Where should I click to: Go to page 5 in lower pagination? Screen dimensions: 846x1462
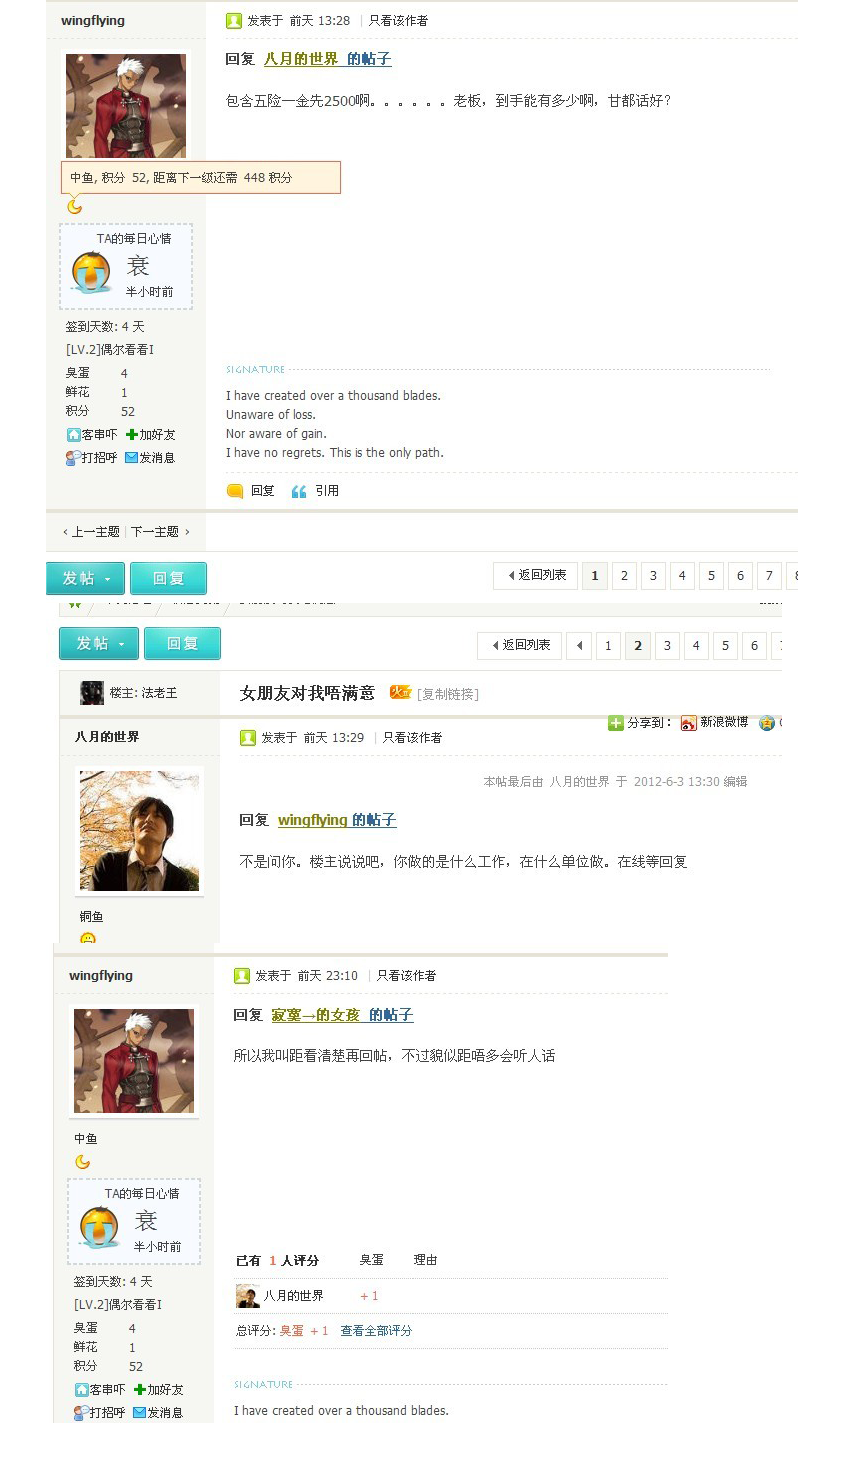(725, 646)
